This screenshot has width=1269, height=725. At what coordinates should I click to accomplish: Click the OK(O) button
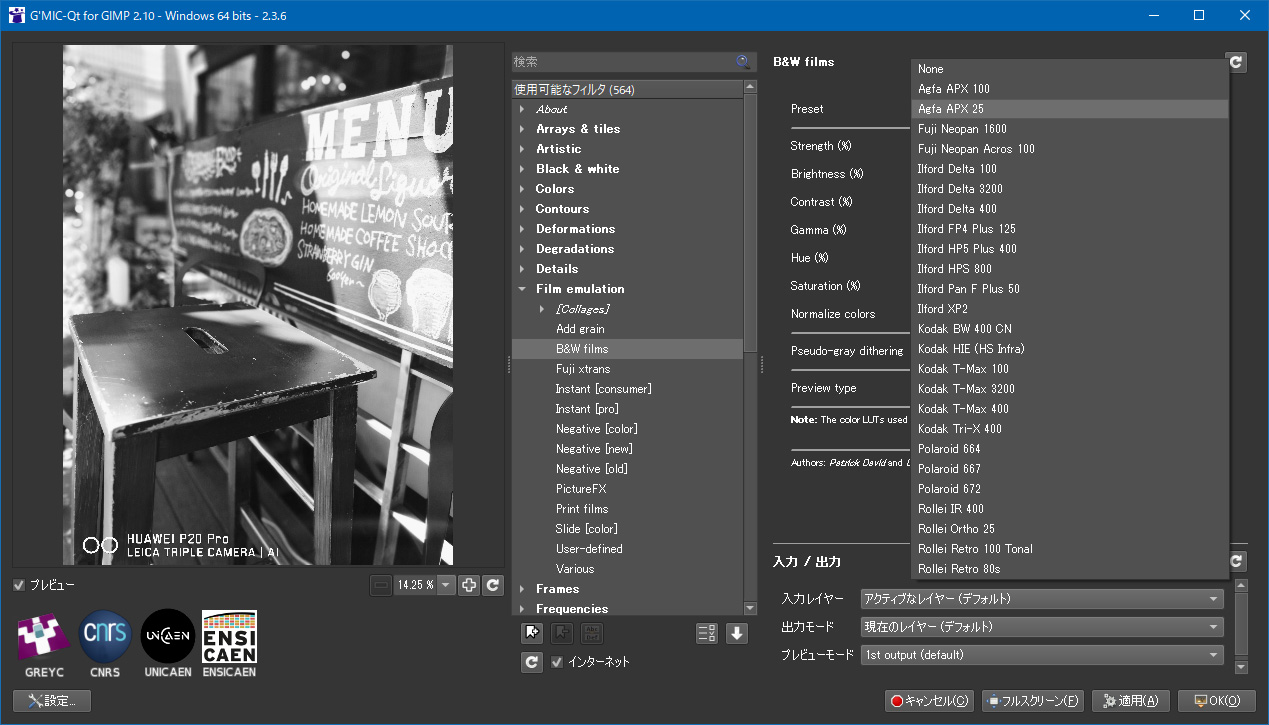pyautogui.click(x=1216, y=701)
